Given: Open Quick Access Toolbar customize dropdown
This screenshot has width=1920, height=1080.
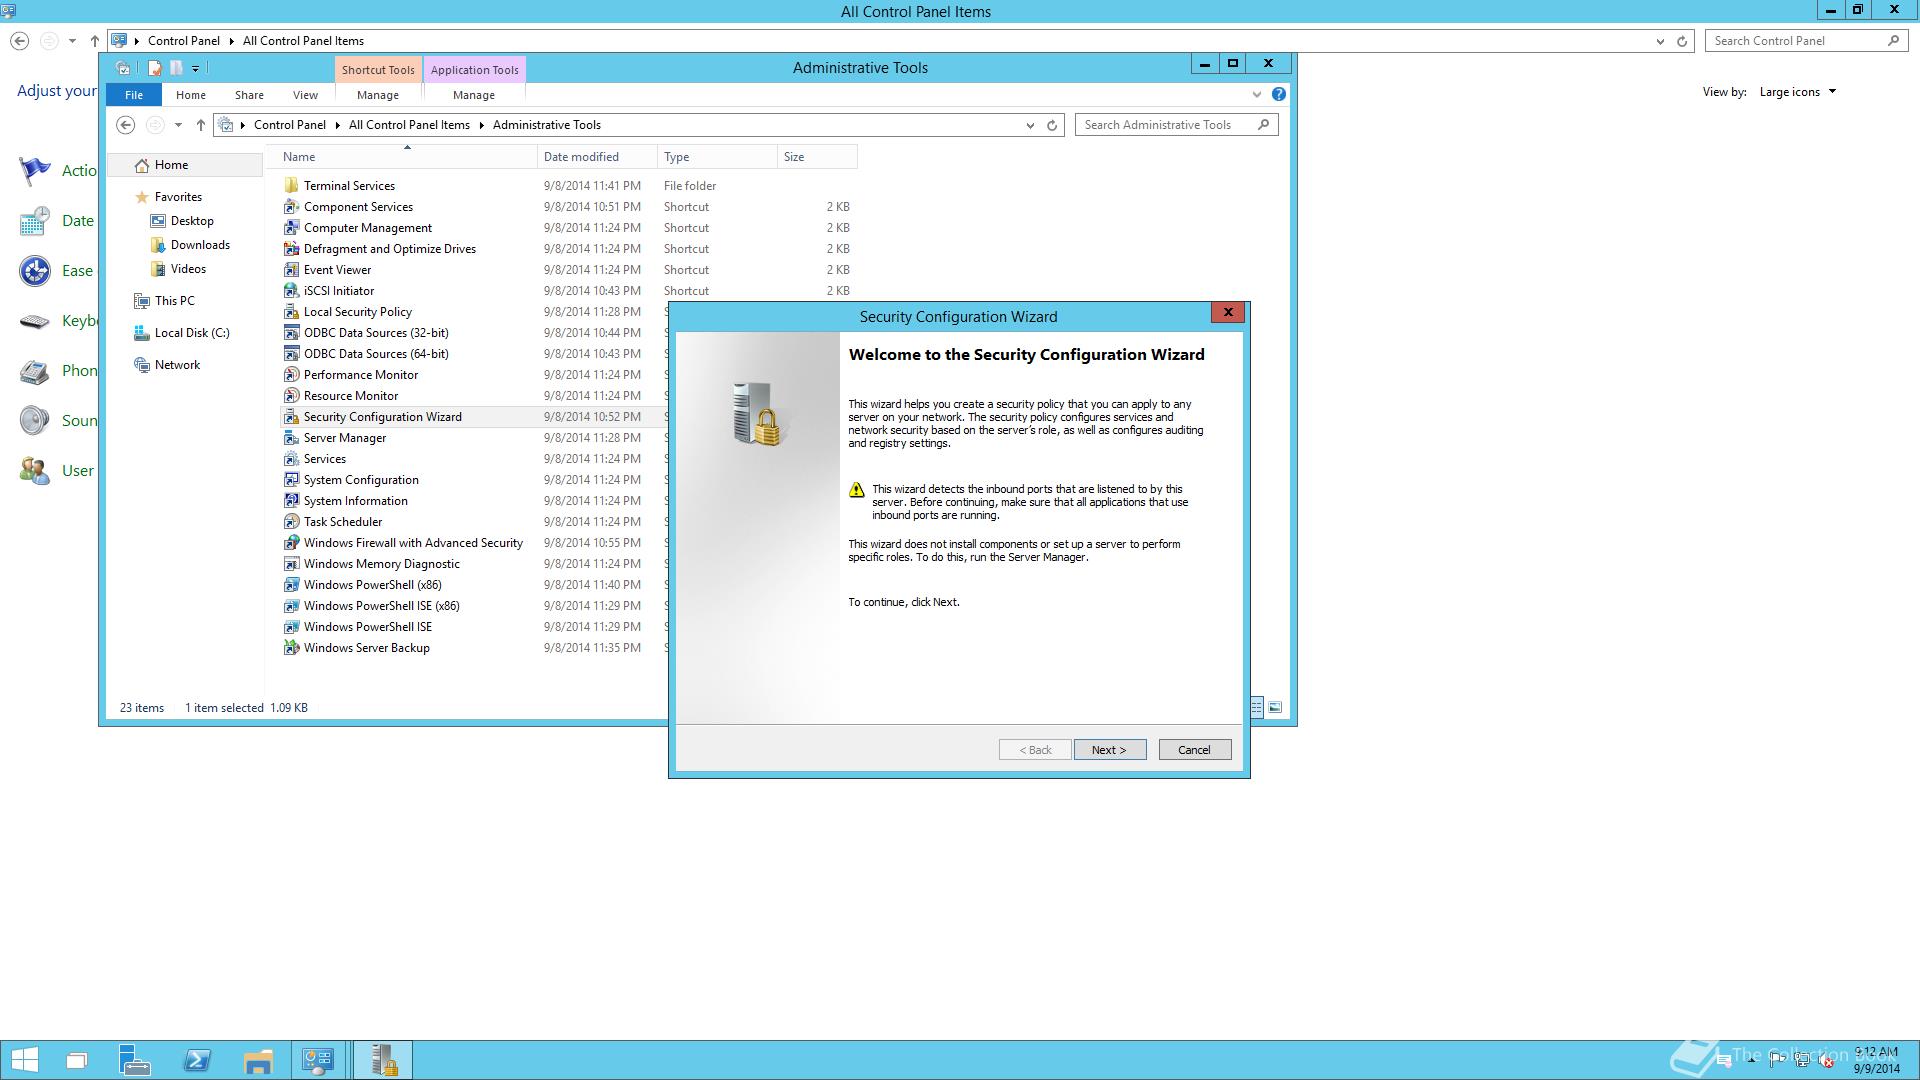Looking at the screenshot, I should (195, 68).
